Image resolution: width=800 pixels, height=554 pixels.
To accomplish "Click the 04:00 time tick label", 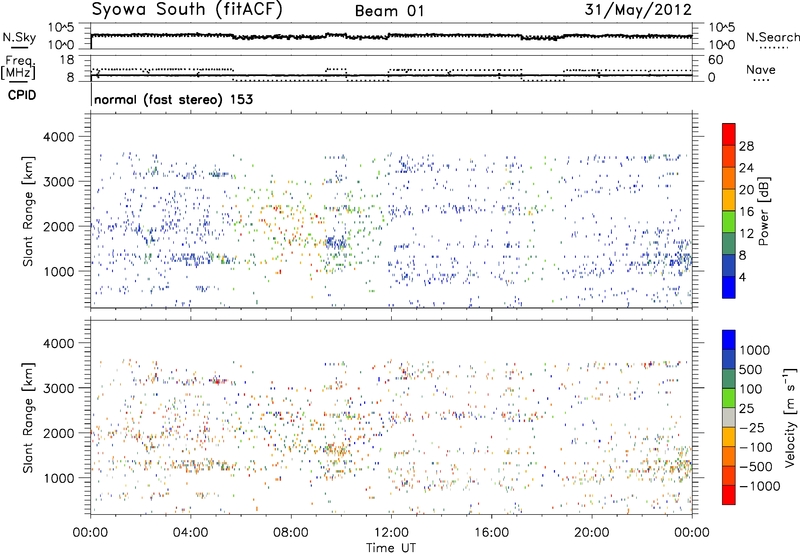I will (x=190, y=533).
